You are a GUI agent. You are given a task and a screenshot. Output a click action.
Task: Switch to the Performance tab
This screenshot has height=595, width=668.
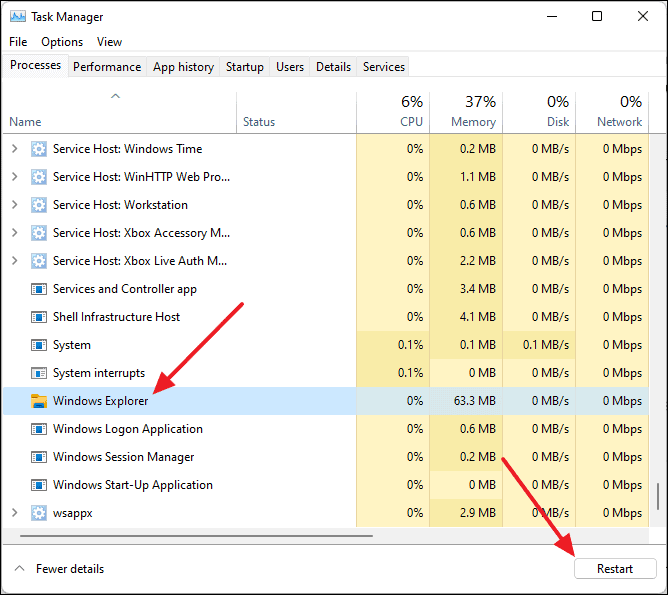click(x=107, y=67)
